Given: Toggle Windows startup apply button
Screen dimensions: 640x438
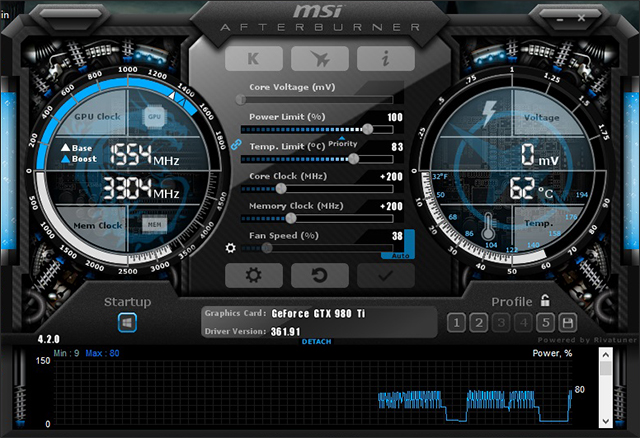Looking at the screenshot, I should pos(127,322).
